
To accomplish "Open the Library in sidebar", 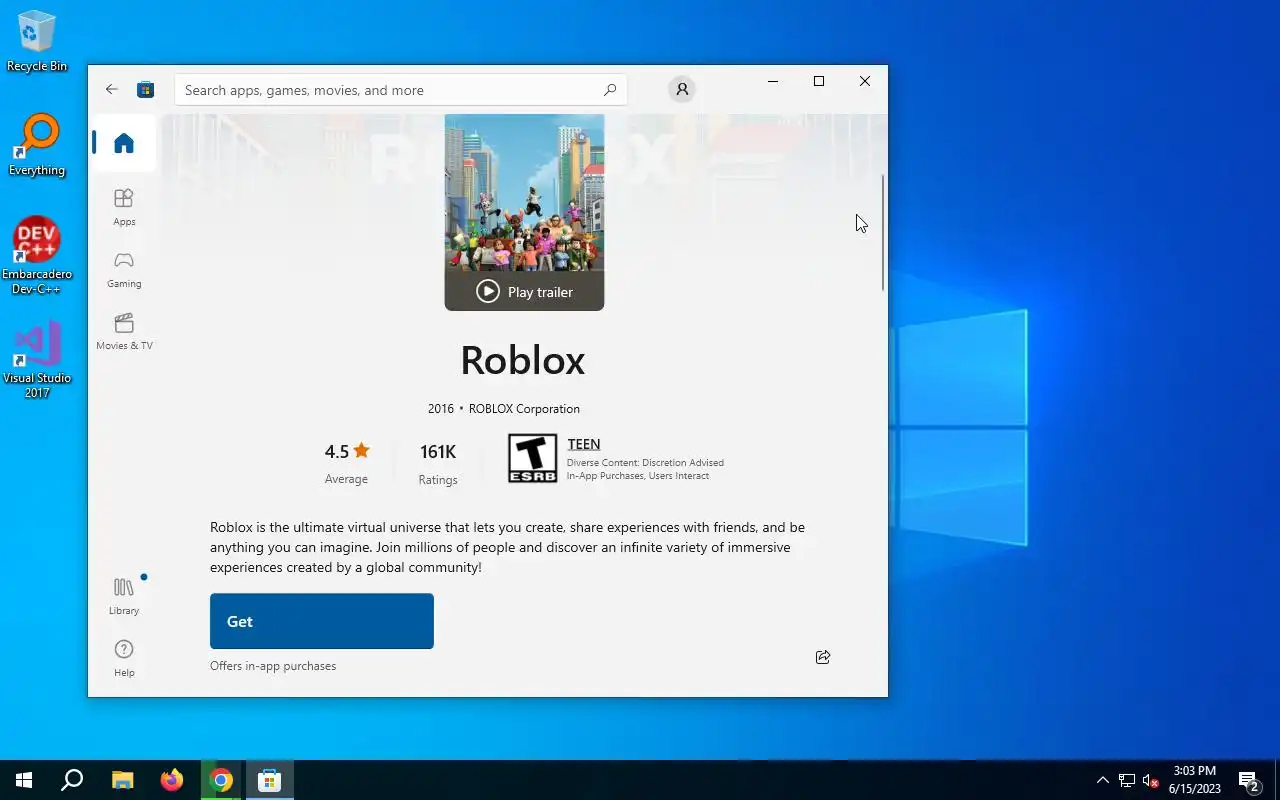I will point(124,596).
